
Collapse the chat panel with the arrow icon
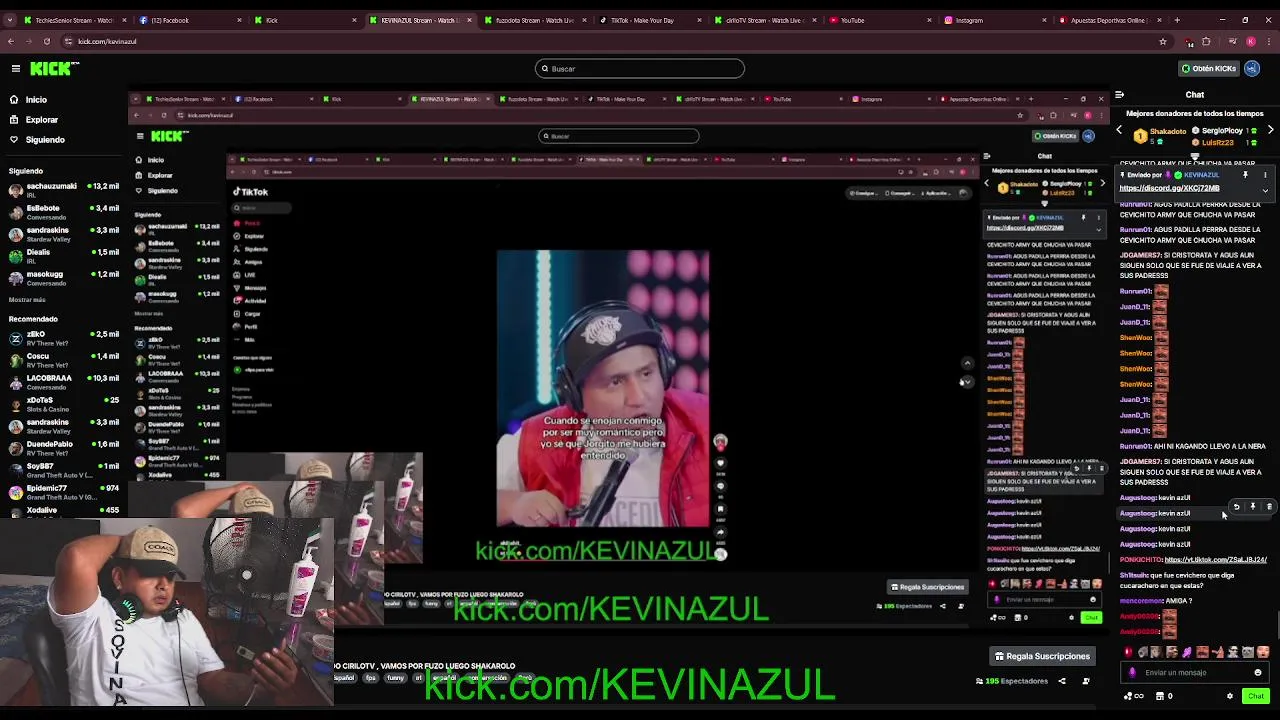click(x=1119, y=95)
